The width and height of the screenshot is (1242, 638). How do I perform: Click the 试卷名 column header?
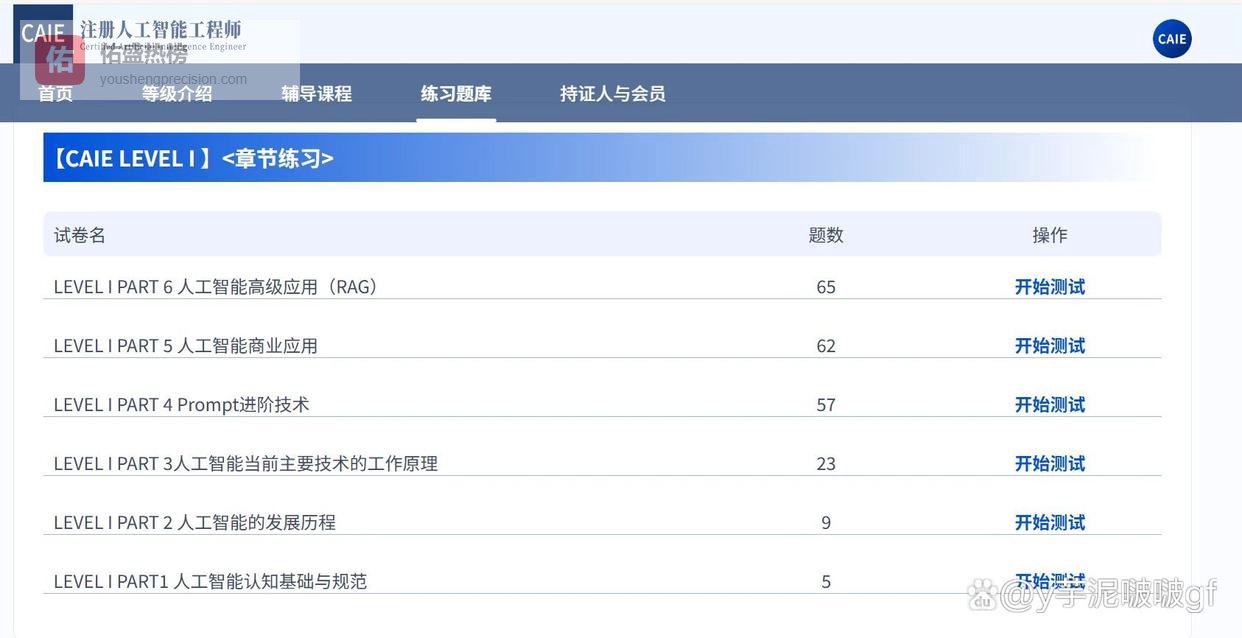80,235
